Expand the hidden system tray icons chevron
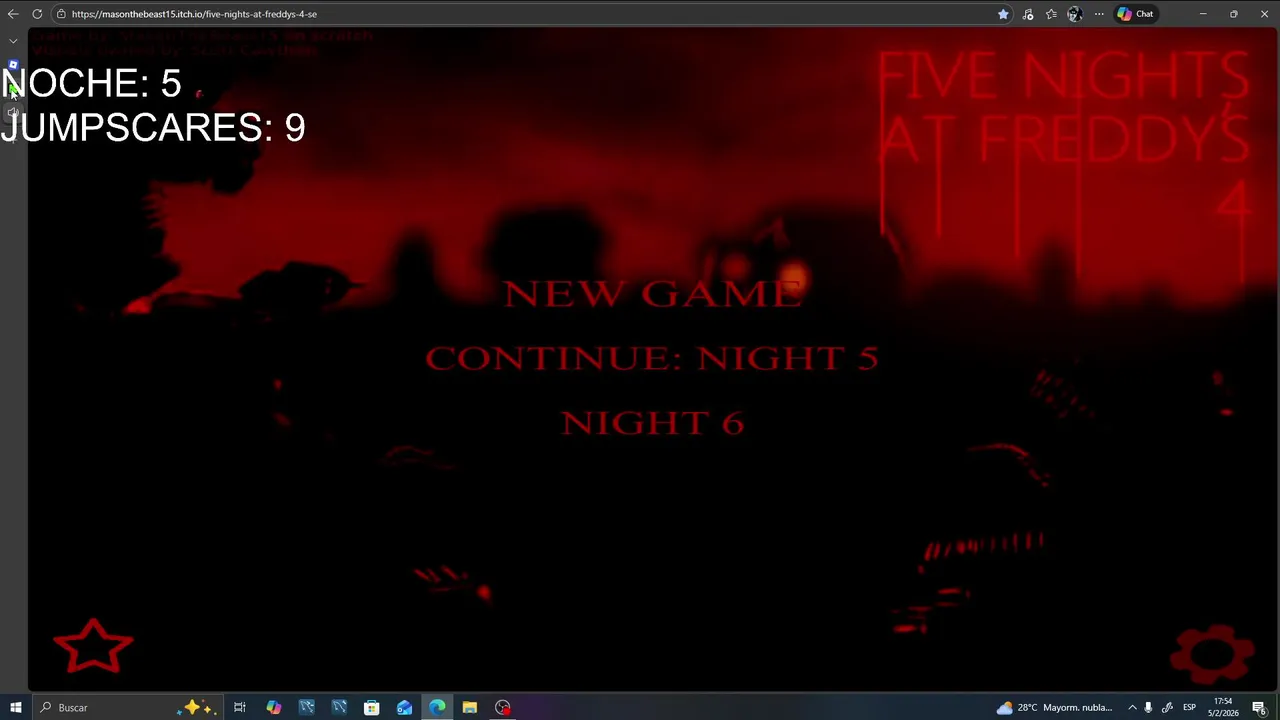This screenshot has width=1280, height=720. [x=1132, y=708]
